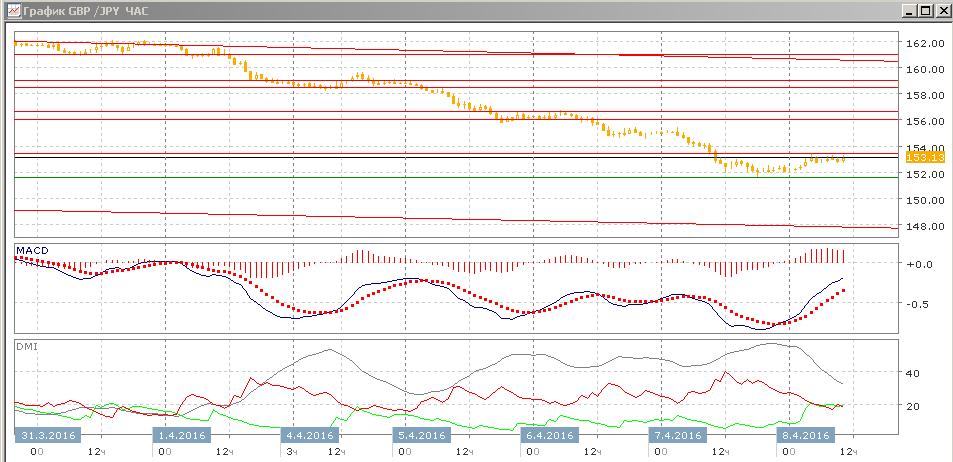Click the 20 DMI axis label
Image resolution: width=953 pixels, height=462 pixels.
click(x=912, y=406)
